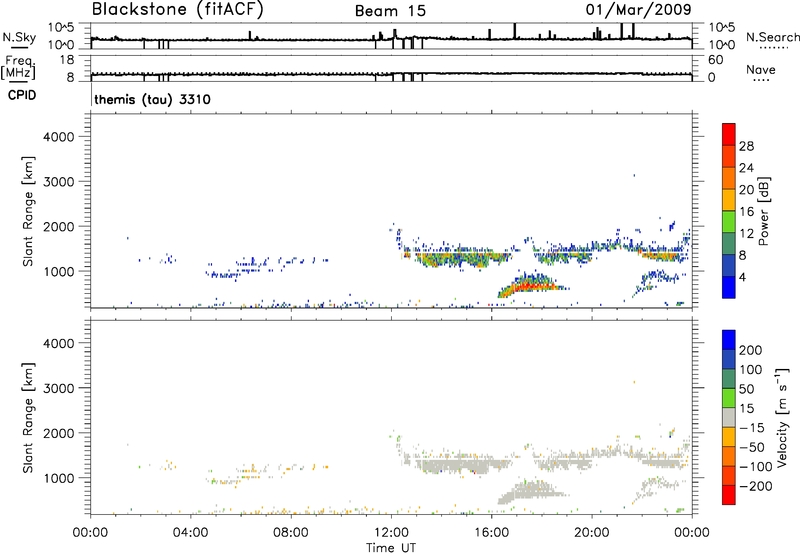Pick red bottom segment of Velocity colorbar

tap(729, 495)
